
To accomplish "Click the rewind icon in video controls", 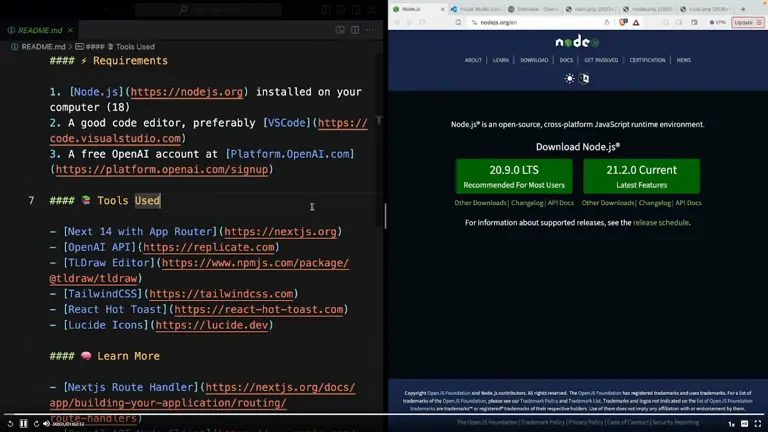I will pyautogui.click(x=10, y=424).
